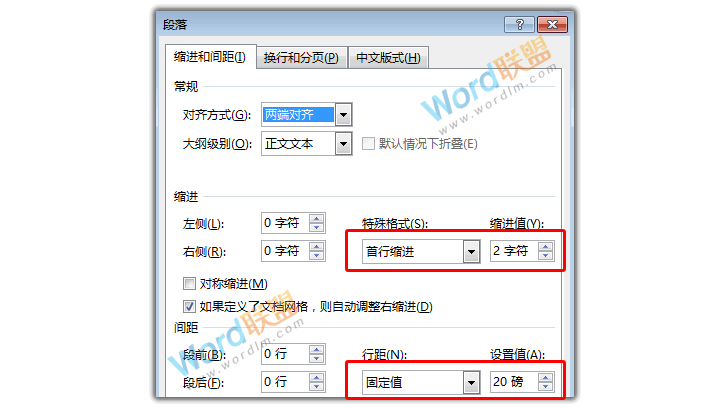
Task: Close the 段落 dialog
Action: point(552,24)
